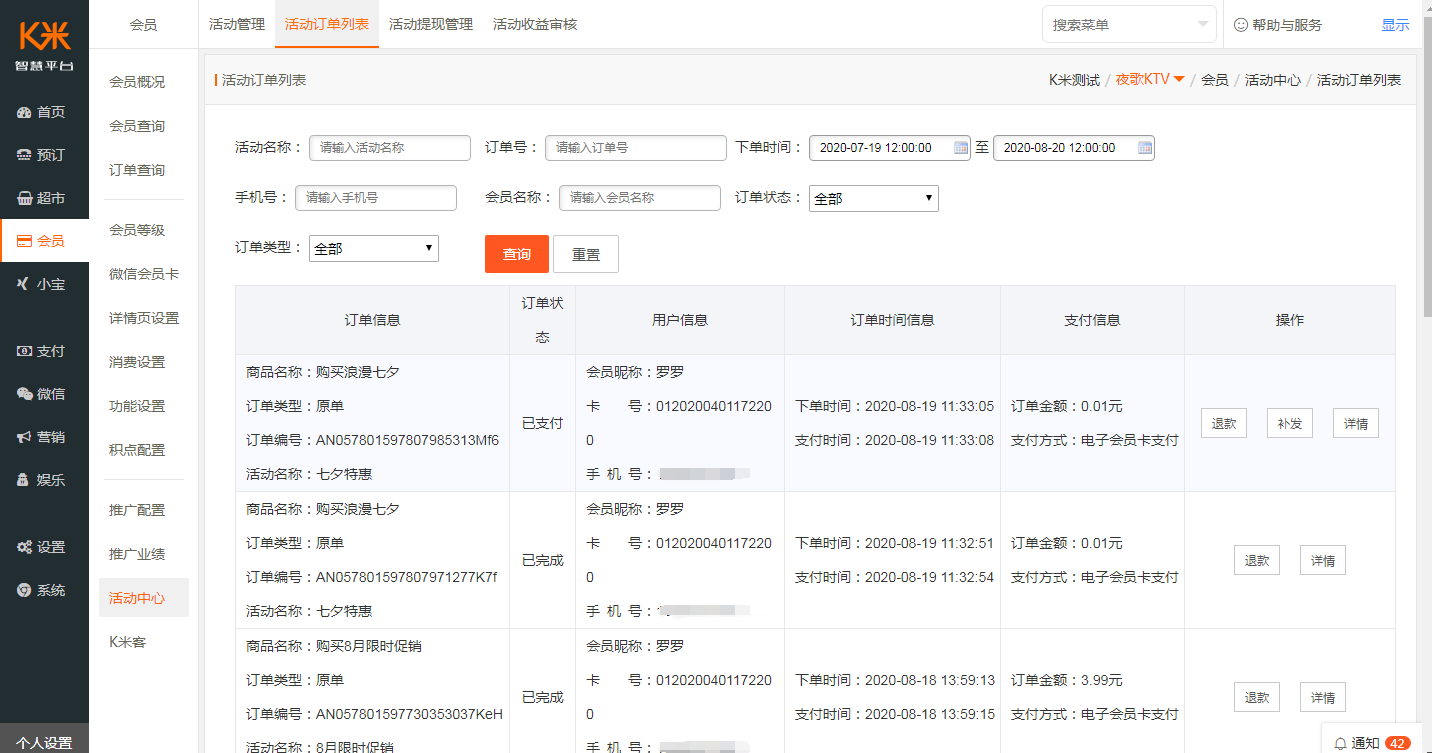The height and width of the screenshot is (753, 1432).
Task: Expand the 夜歌KTV store selector arrow
Action: point(1179,80)
